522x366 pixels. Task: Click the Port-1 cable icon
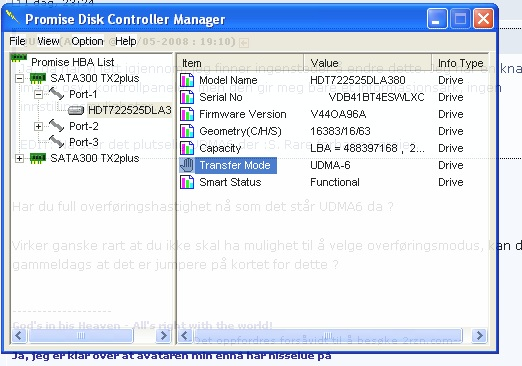pyautogui.click(x=56, y=94)
